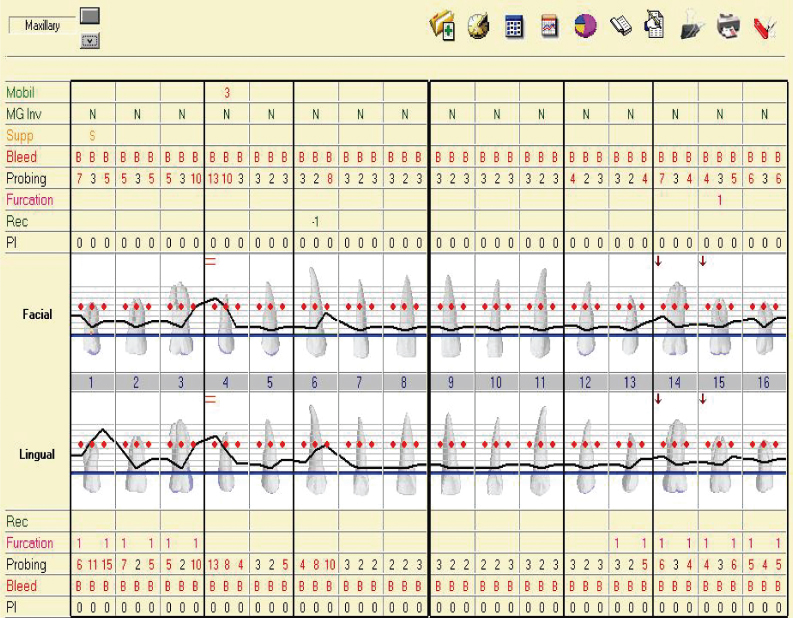
Task: Click the gray square button above arrow
Action: tap(90, 16)
